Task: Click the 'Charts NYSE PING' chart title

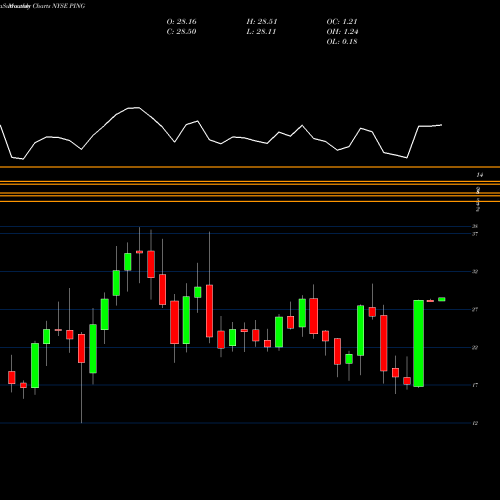Action: pyautogui.click(x=59, y=6)
